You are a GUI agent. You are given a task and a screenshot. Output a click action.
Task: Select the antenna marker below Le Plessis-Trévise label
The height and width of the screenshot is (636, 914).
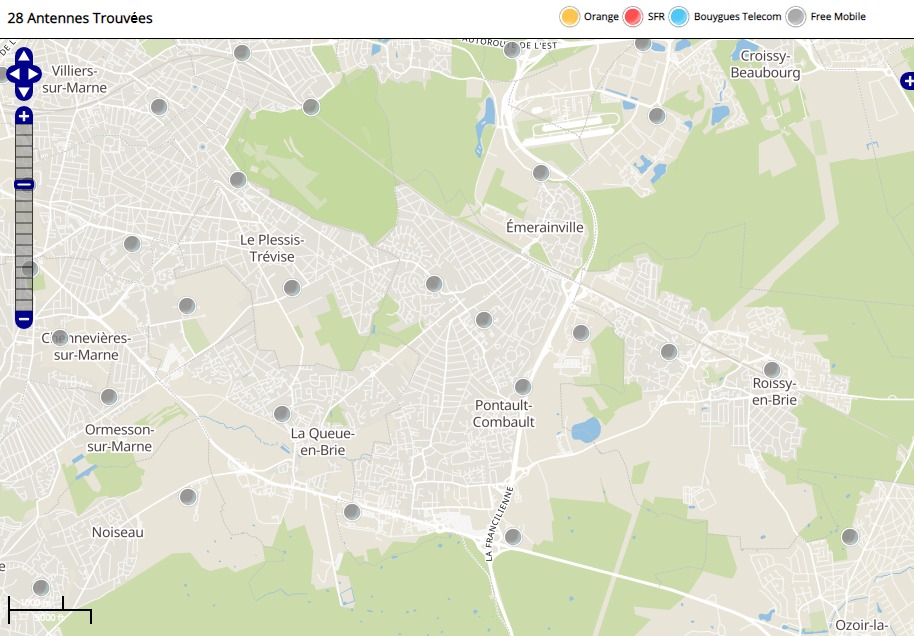291,288
